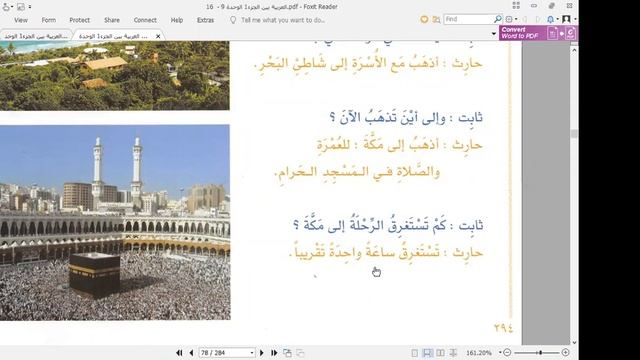The image size is (640, 360).
Task: Switch to the first document tab
Action: [x=36, y=36]
